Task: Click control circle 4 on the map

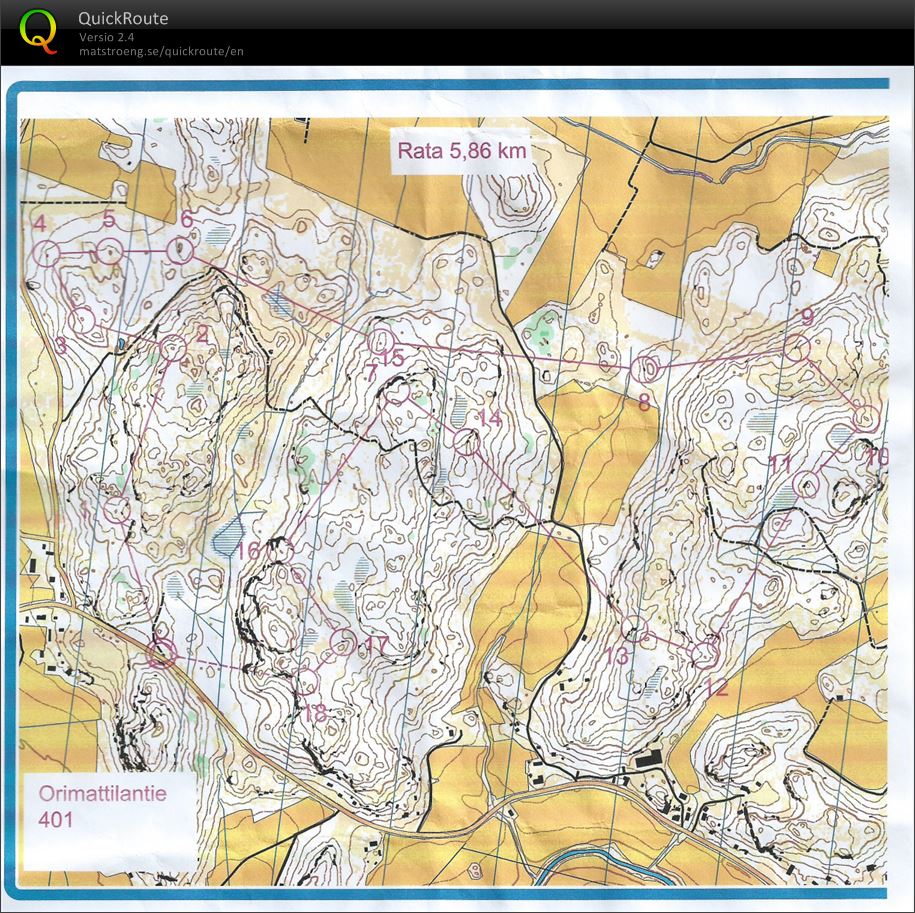Action: 45,253
